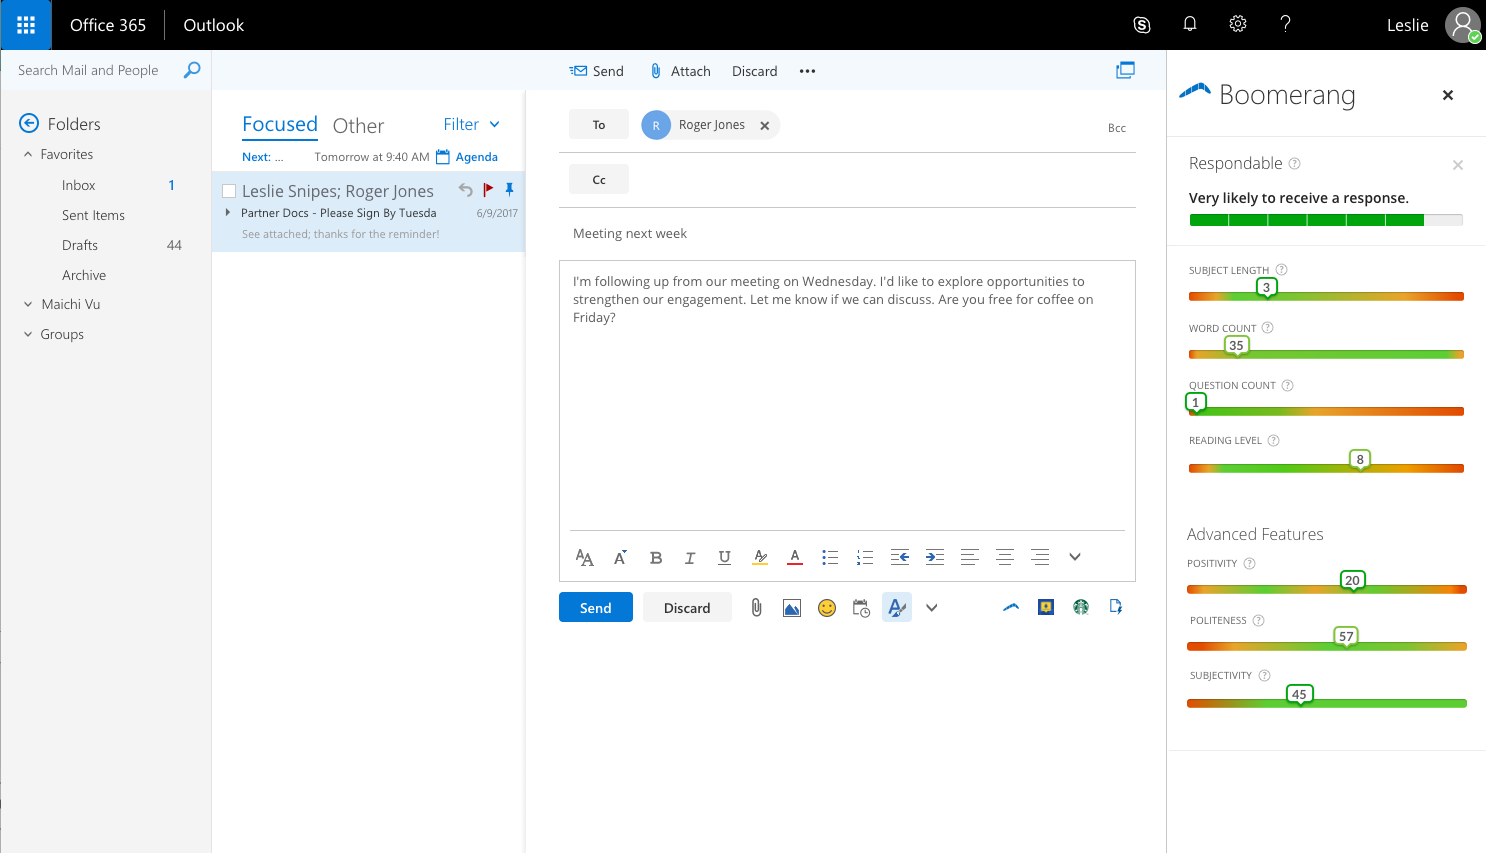Open font color picker
Screen dimensions: 1486x853
[795, 557]
